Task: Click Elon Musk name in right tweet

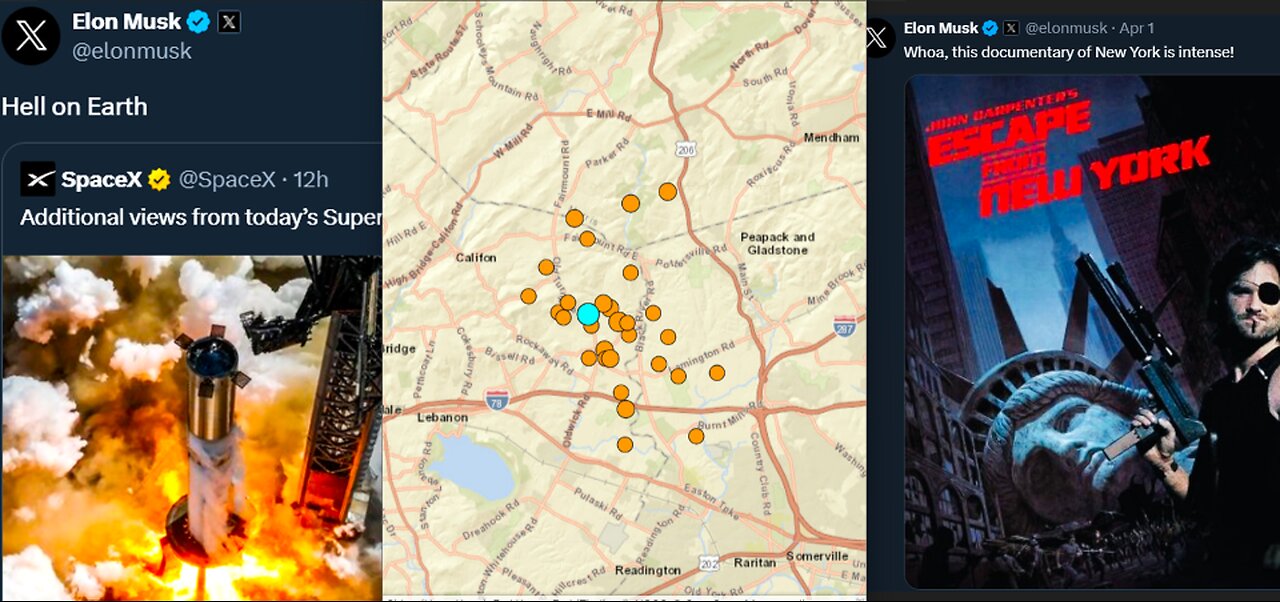Action: (941, 28)
